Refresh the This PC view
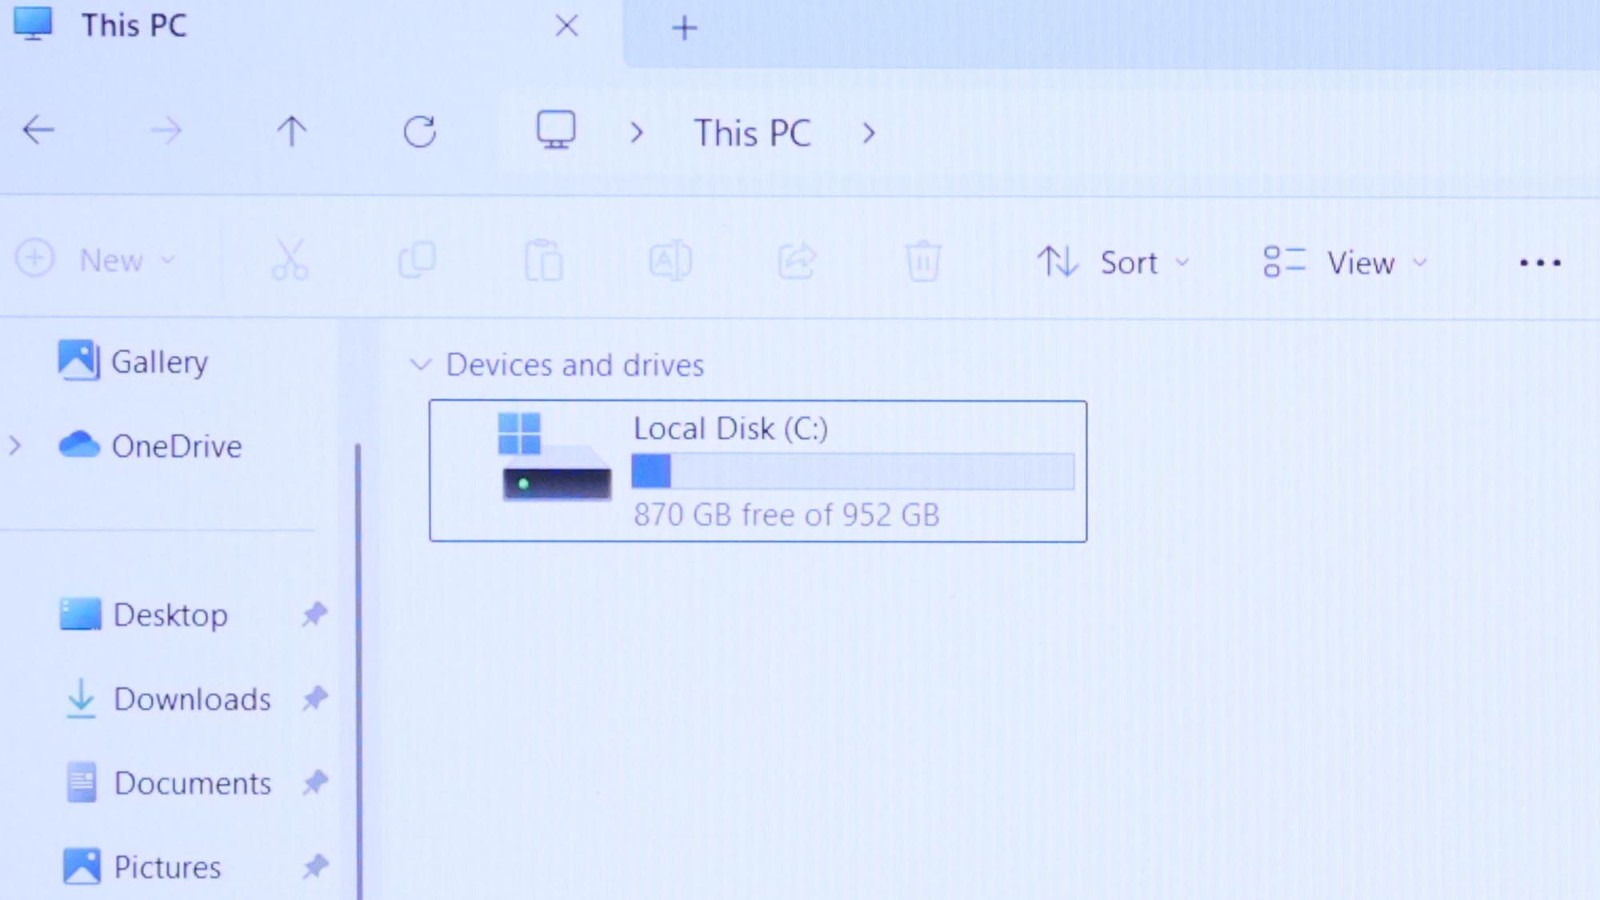Screen dimensions: 1600x900 [420, 131]
